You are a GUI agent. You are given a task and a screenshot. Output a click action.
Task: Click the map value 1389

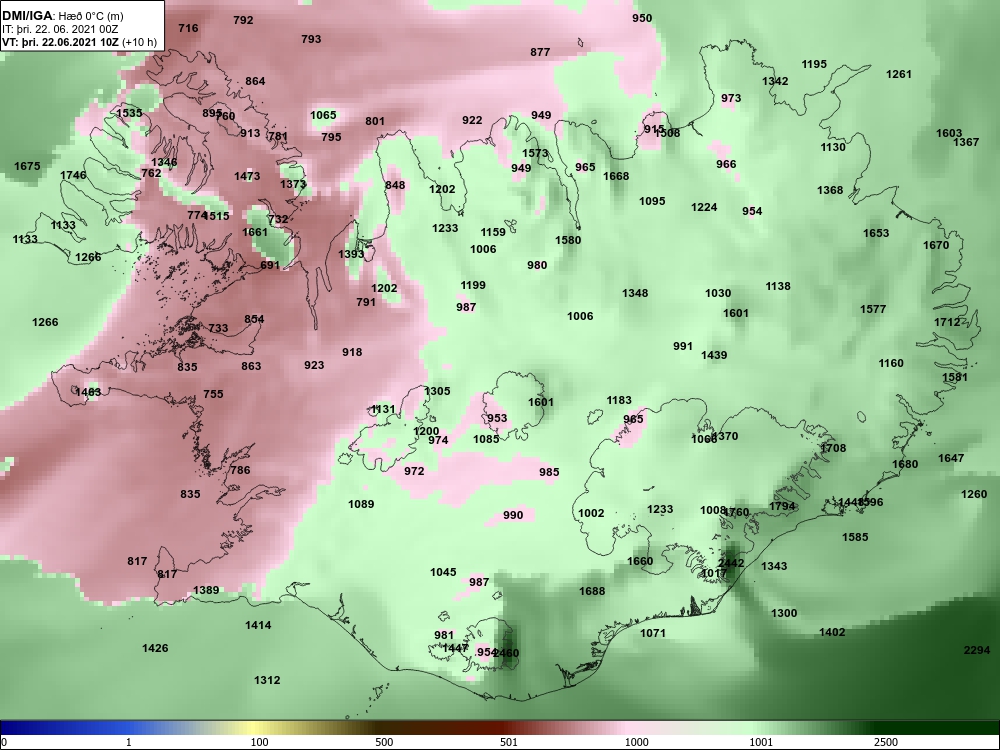(x=206, y=591)
